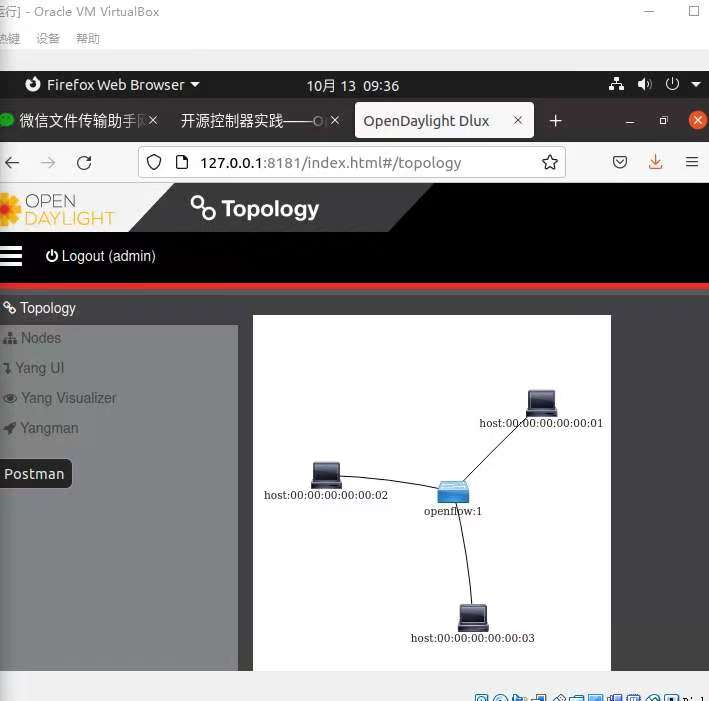
Task: Select the OpenDaylight Dlux tab
Action: 444,120
